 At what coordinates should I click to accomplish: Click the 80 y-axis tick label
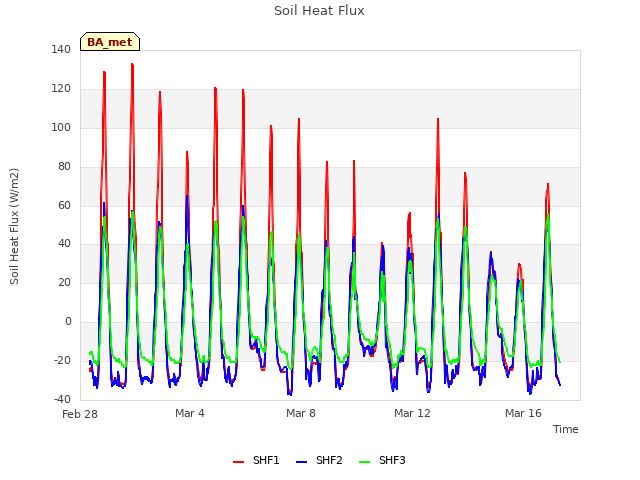64,167
